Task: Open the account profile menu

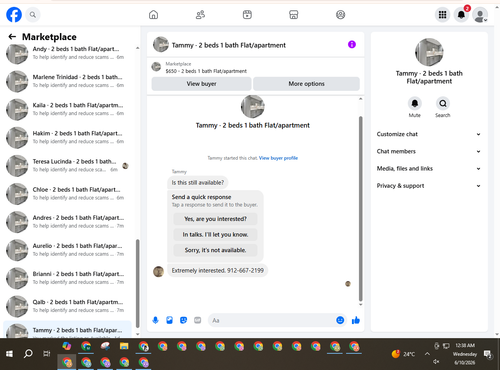Action: click(x=480, y=15)
